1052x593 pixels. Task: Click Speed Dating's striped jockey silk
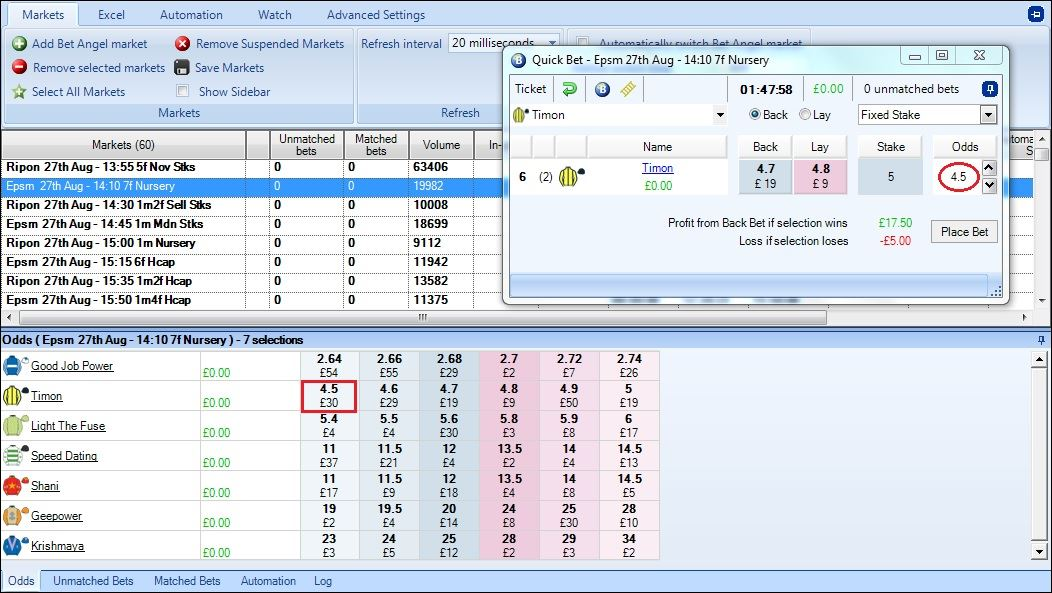(x=15, y=455)
